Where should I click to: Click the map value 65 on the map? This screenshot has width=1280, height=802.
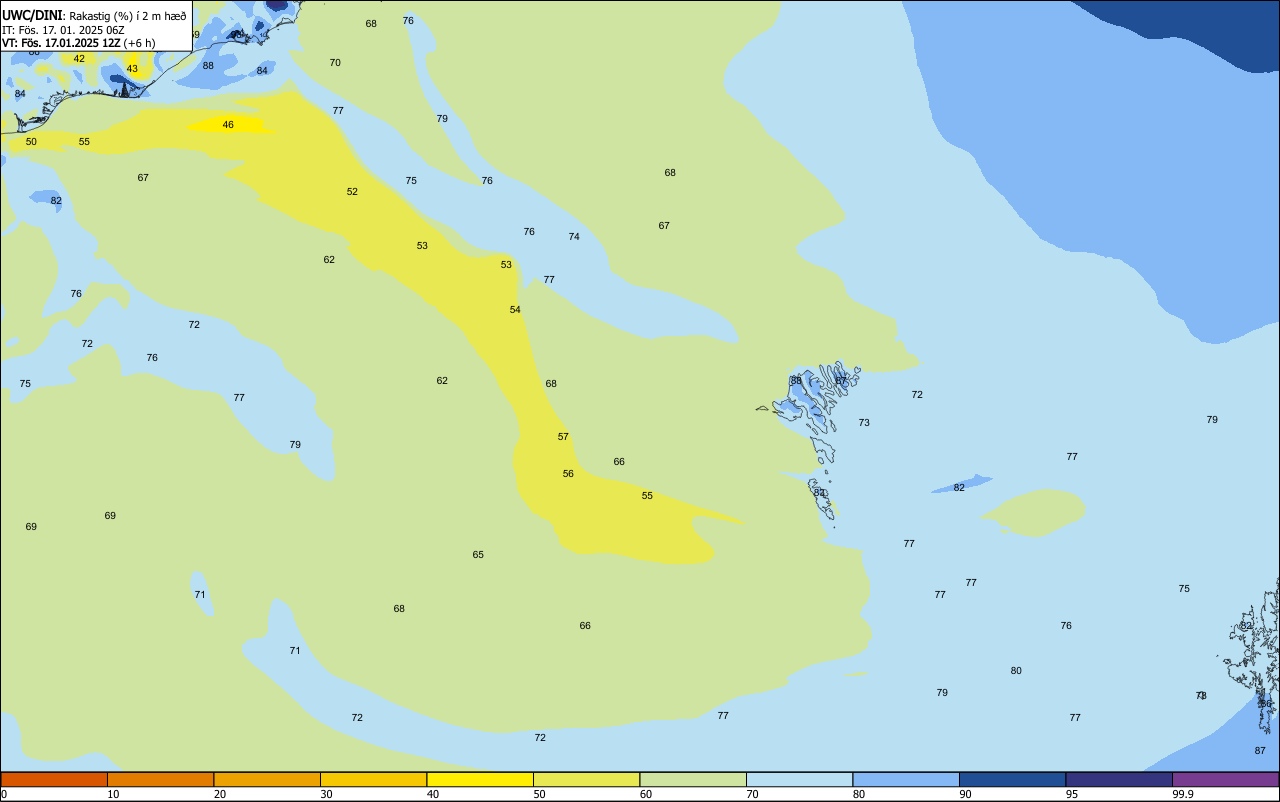[x=478, y=555]
